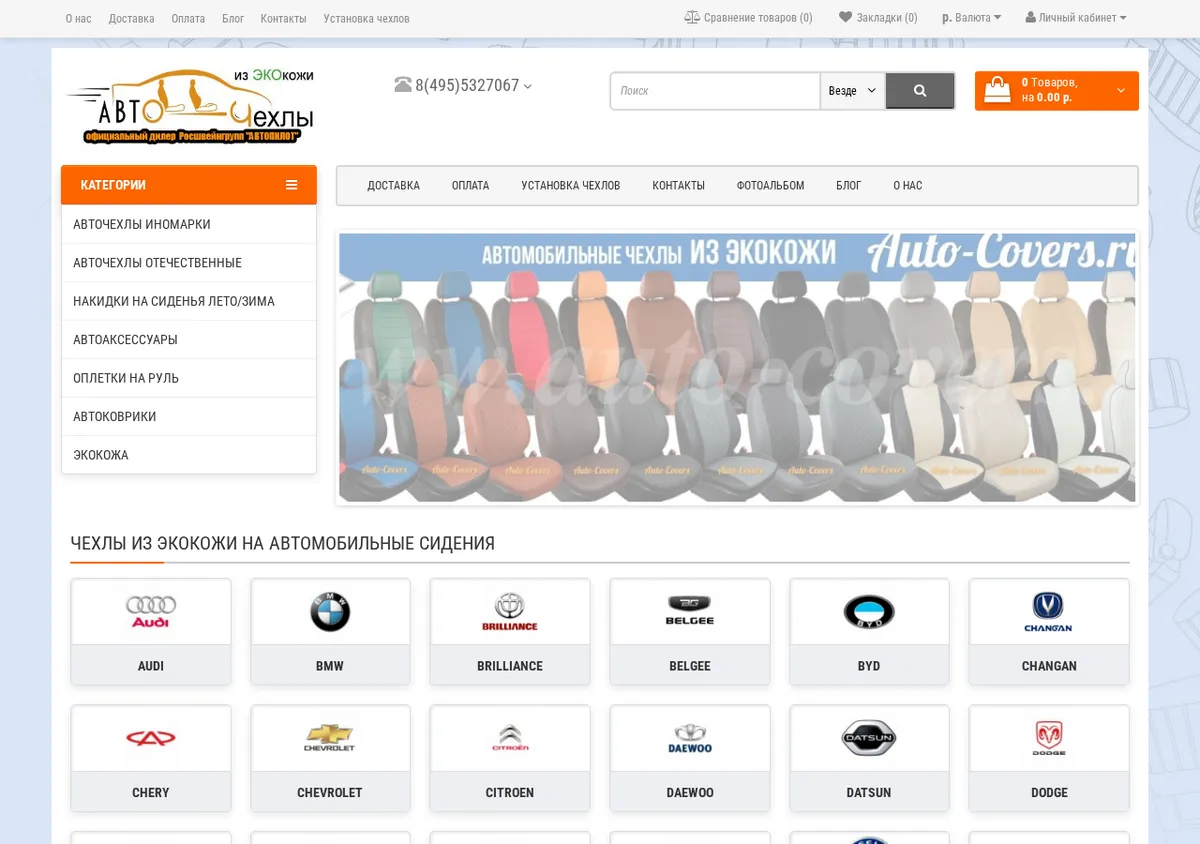Viewport: 1200px width, 844px height.
Task: Expand the phone number dropdown arrow
Action: 528,87
